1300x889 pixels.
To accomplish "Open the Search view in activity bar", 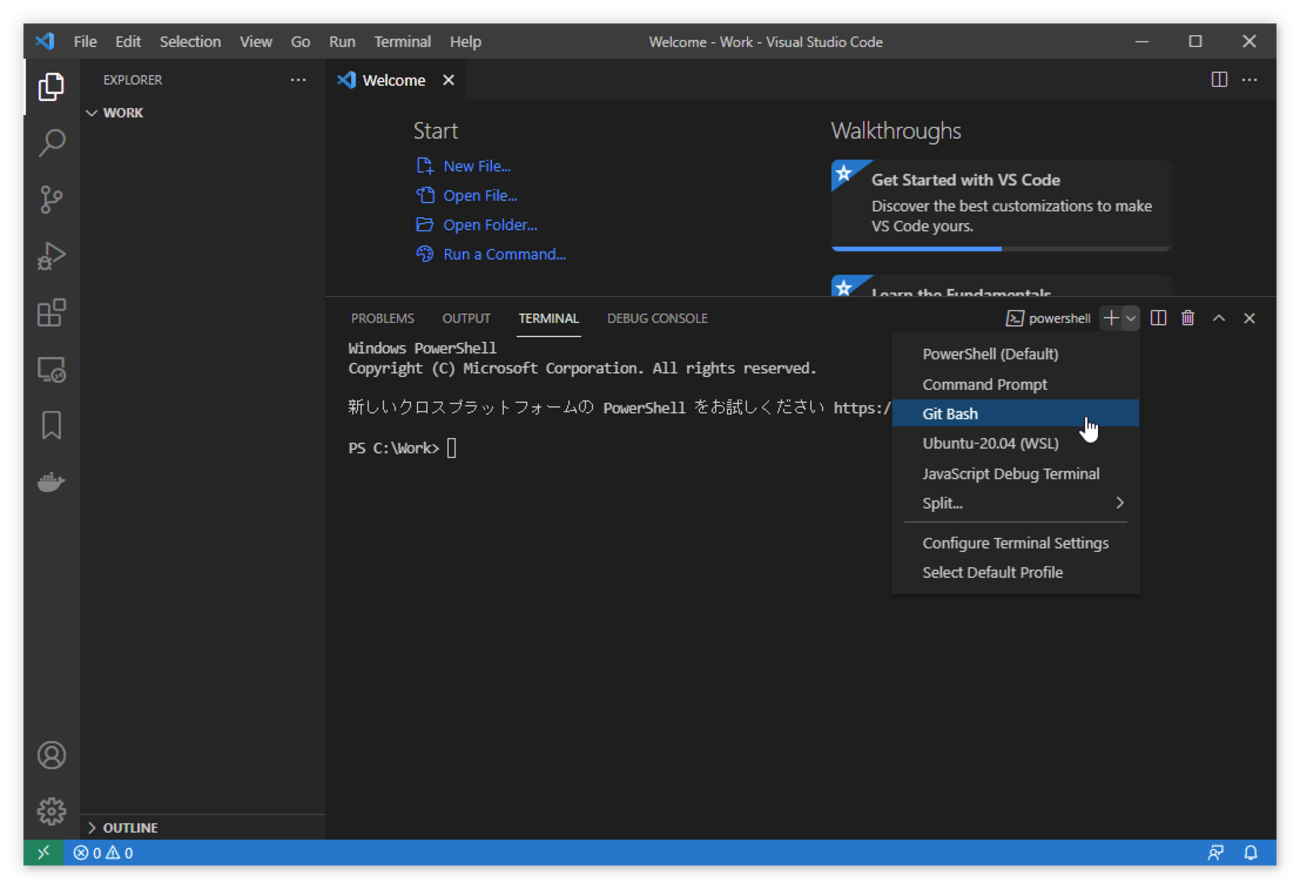I will tap(51, 143).
